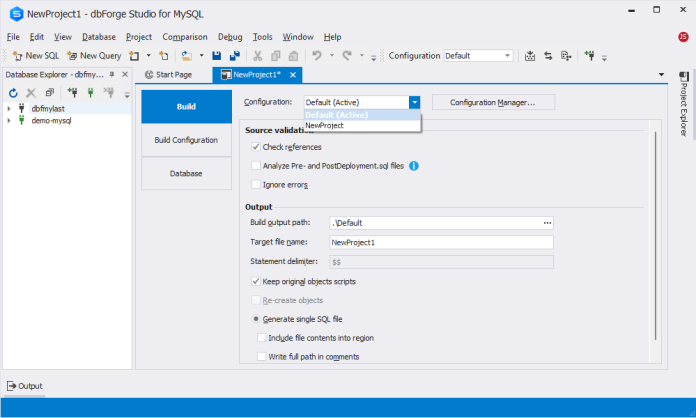Click the Target file name field
This screenshot has height=418, width=696.
point(440,242)
